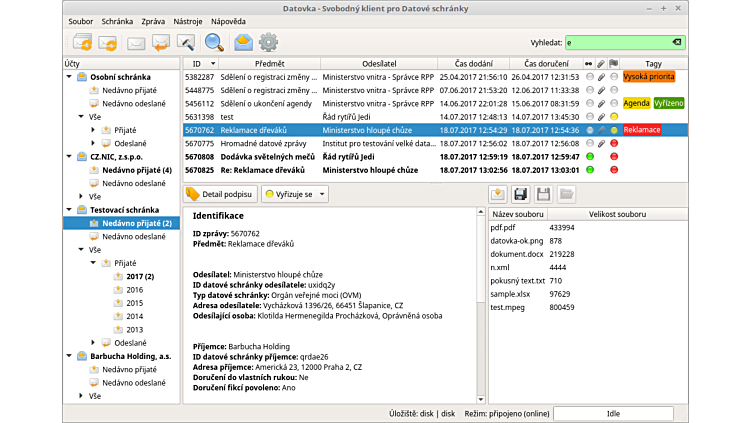Click the black floppy disk save icon
Screen dimensions: 752x423
pyautogui.click(x=520, y=194)
